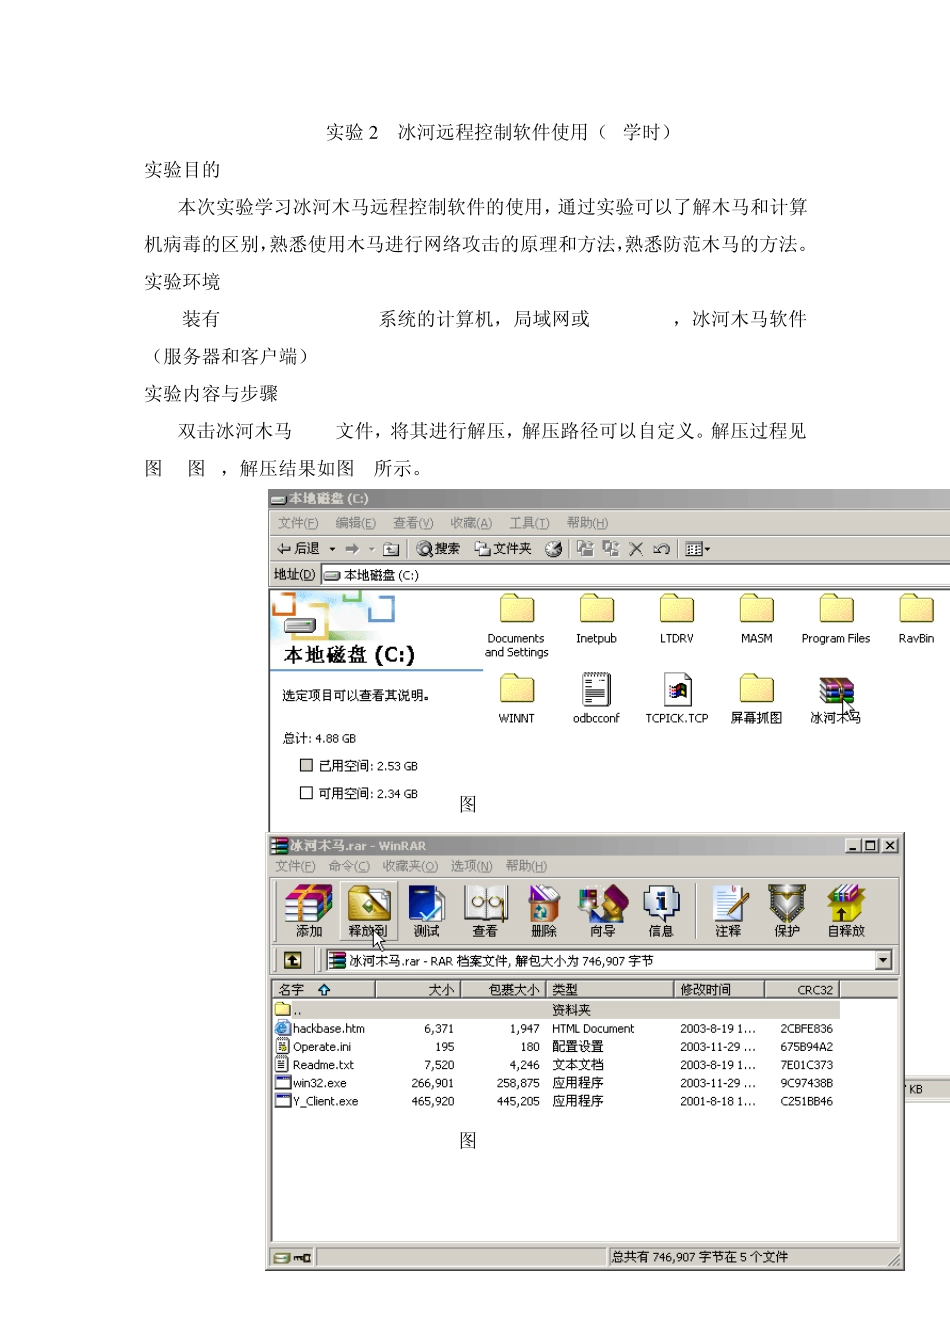Open WinRAR's 收藏夹(O) menu
Screen dimensions: 950x1344
pyautogui.click(x=410, y=866)
